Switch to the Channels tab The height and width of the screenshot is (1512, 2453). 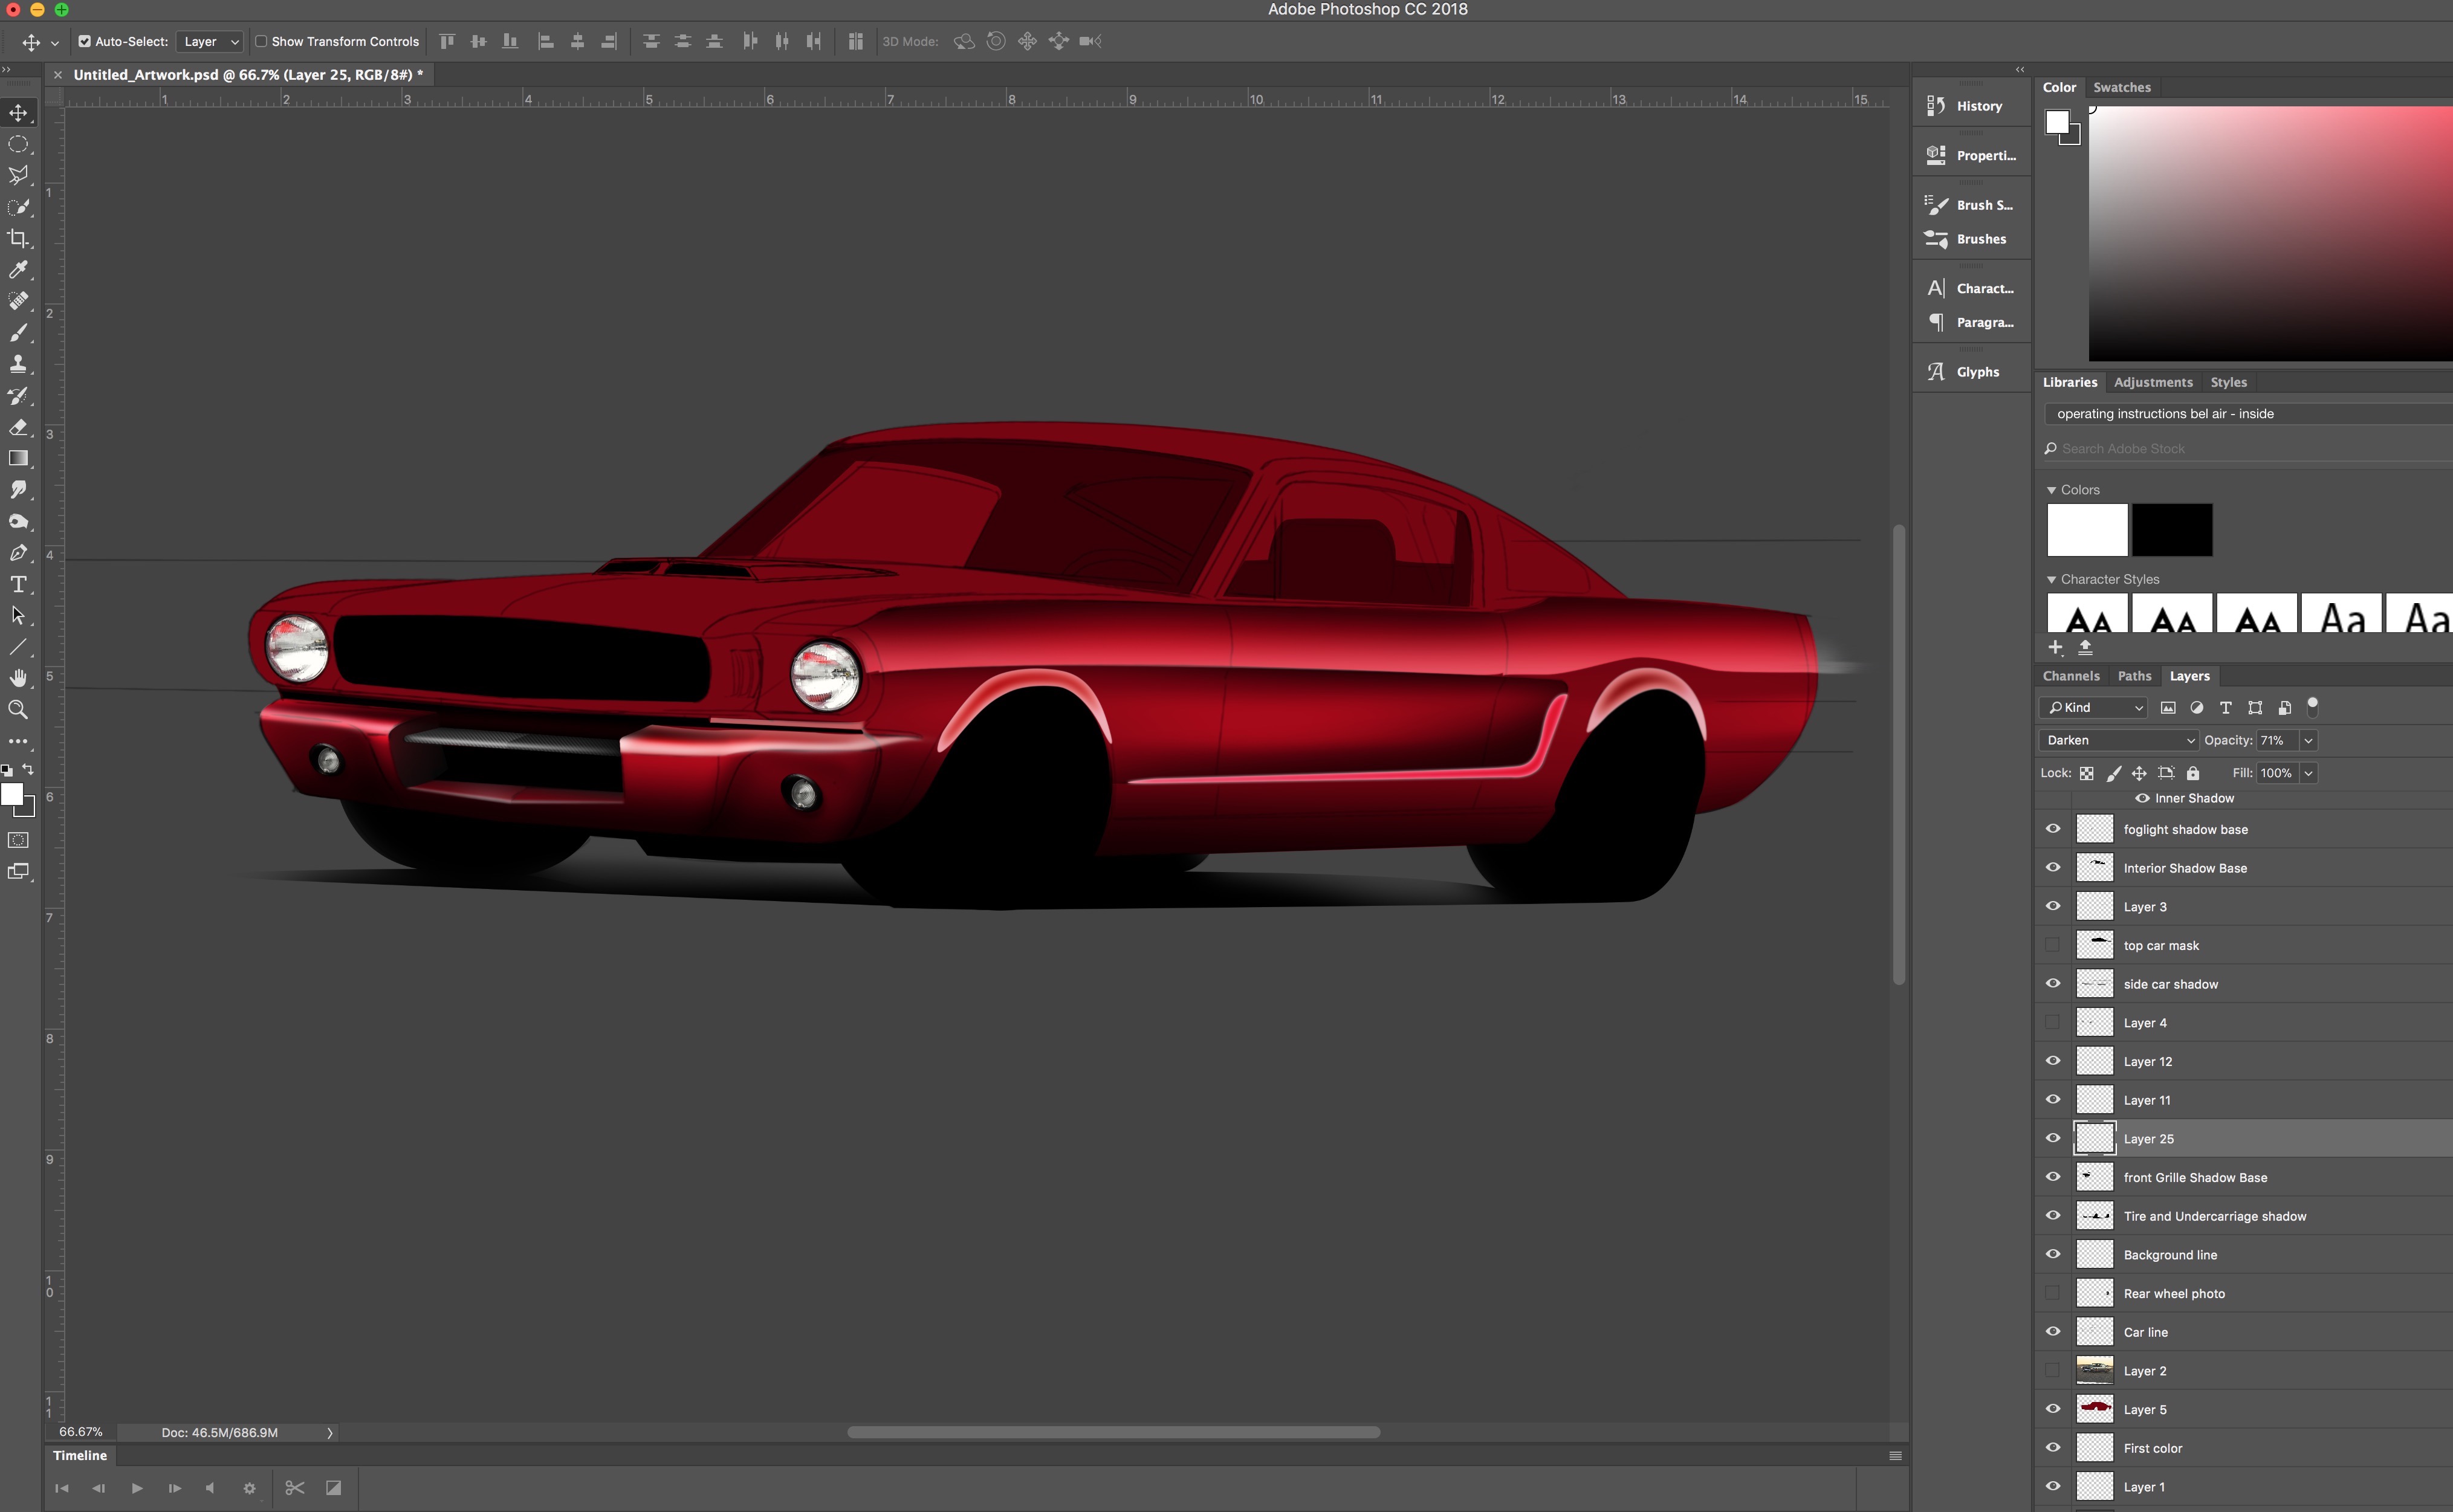[2070, 677]
